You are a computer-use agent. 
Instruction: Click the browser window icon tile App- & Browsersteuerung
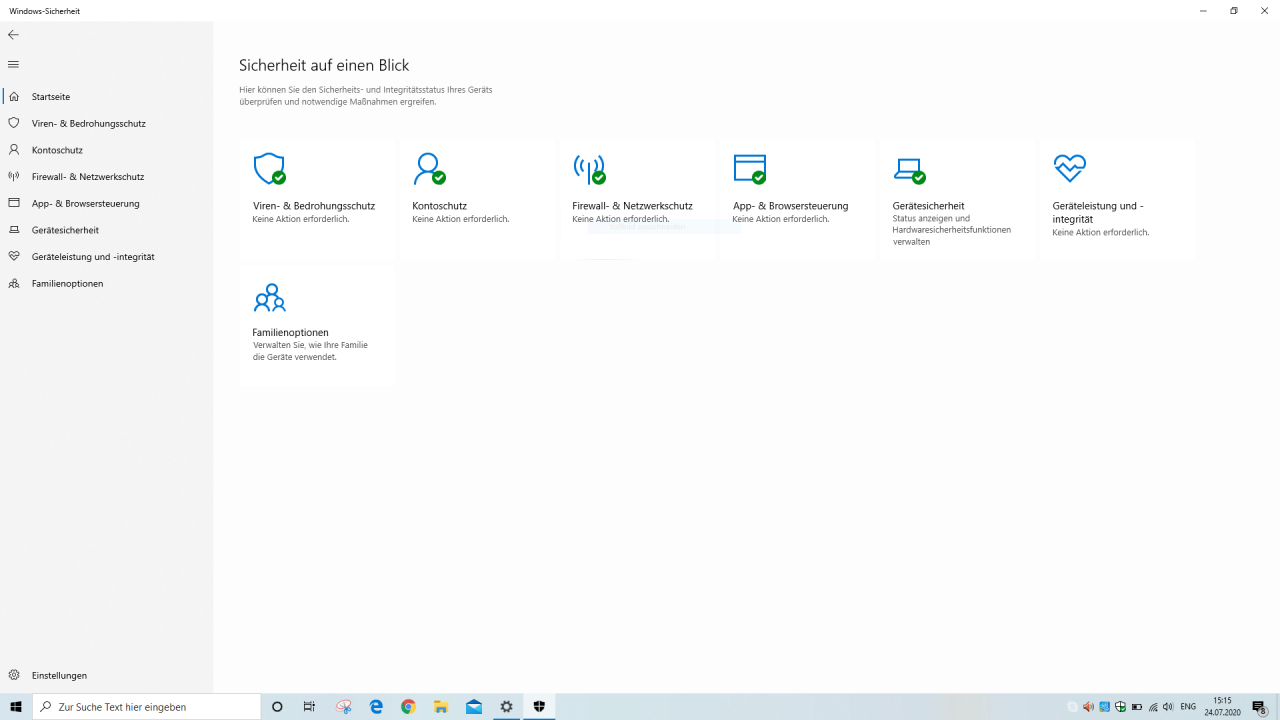click(x=797, y=200)
